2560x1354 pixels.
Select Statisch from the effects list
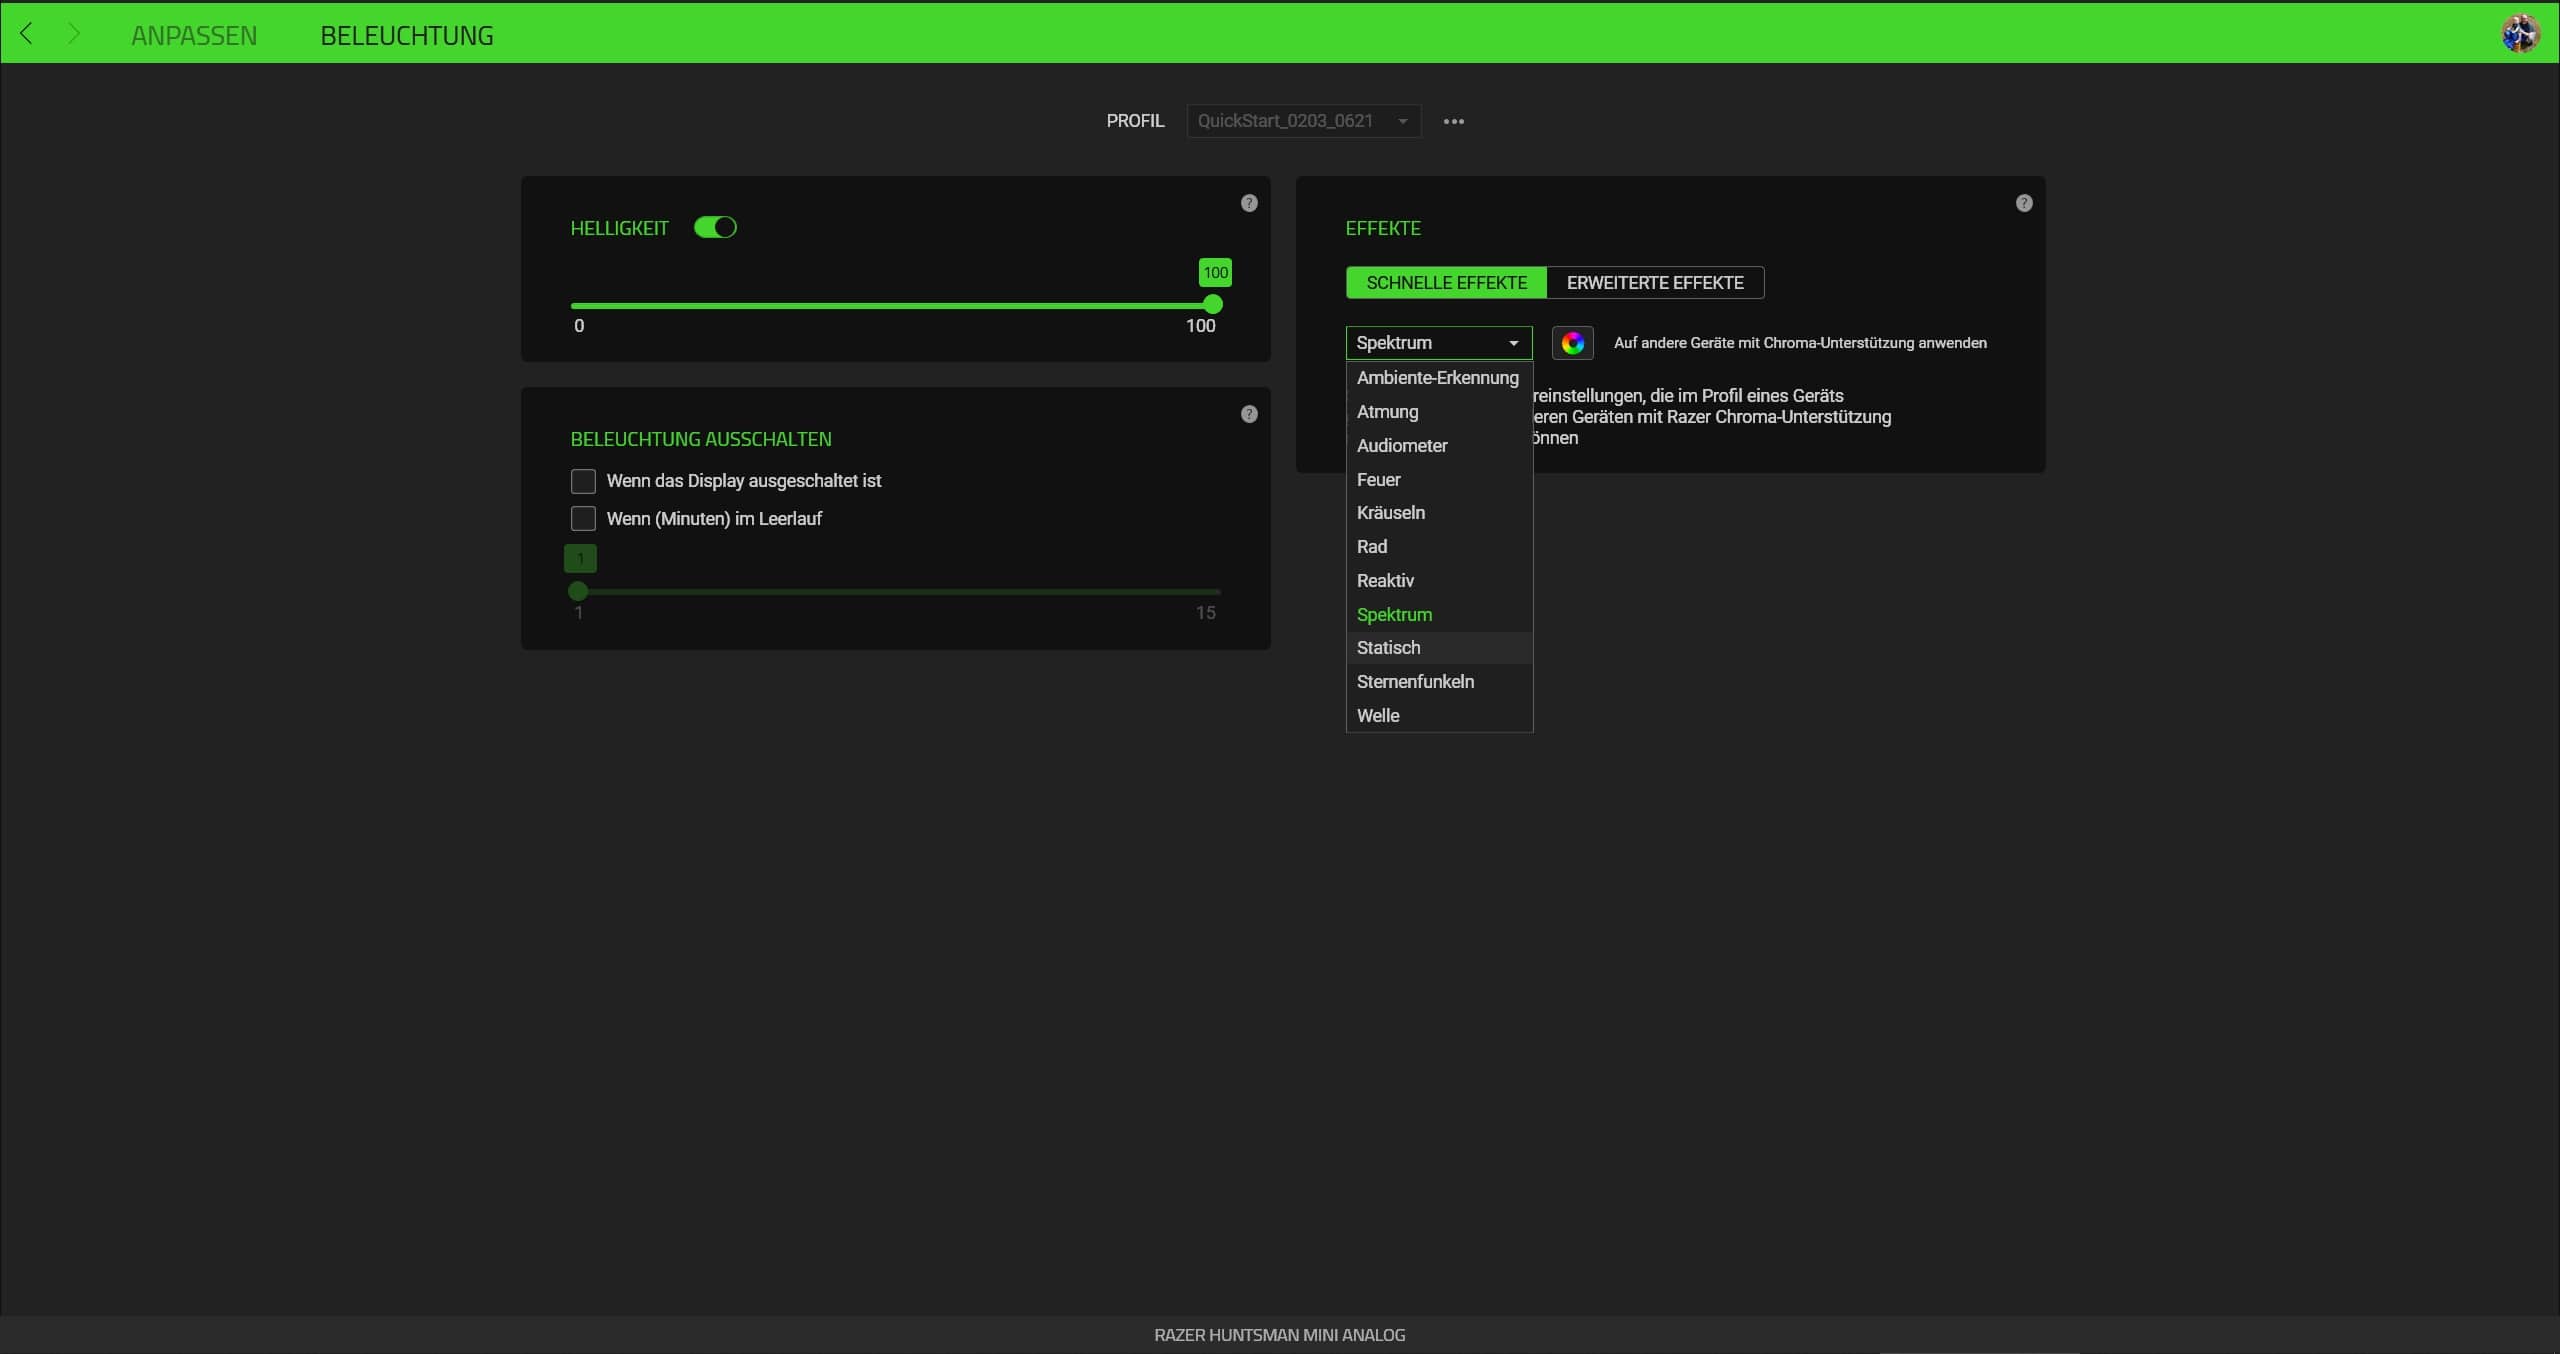(1388, 648)
